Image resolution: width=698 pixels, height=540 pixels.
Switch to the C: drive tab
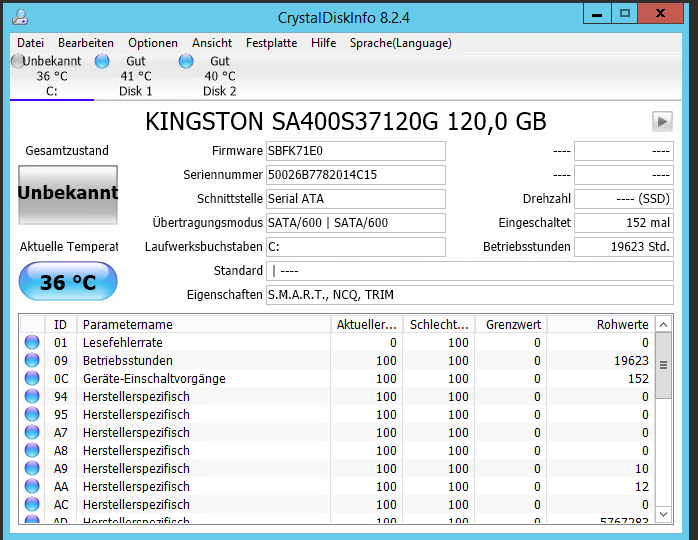tap(52, 76)
